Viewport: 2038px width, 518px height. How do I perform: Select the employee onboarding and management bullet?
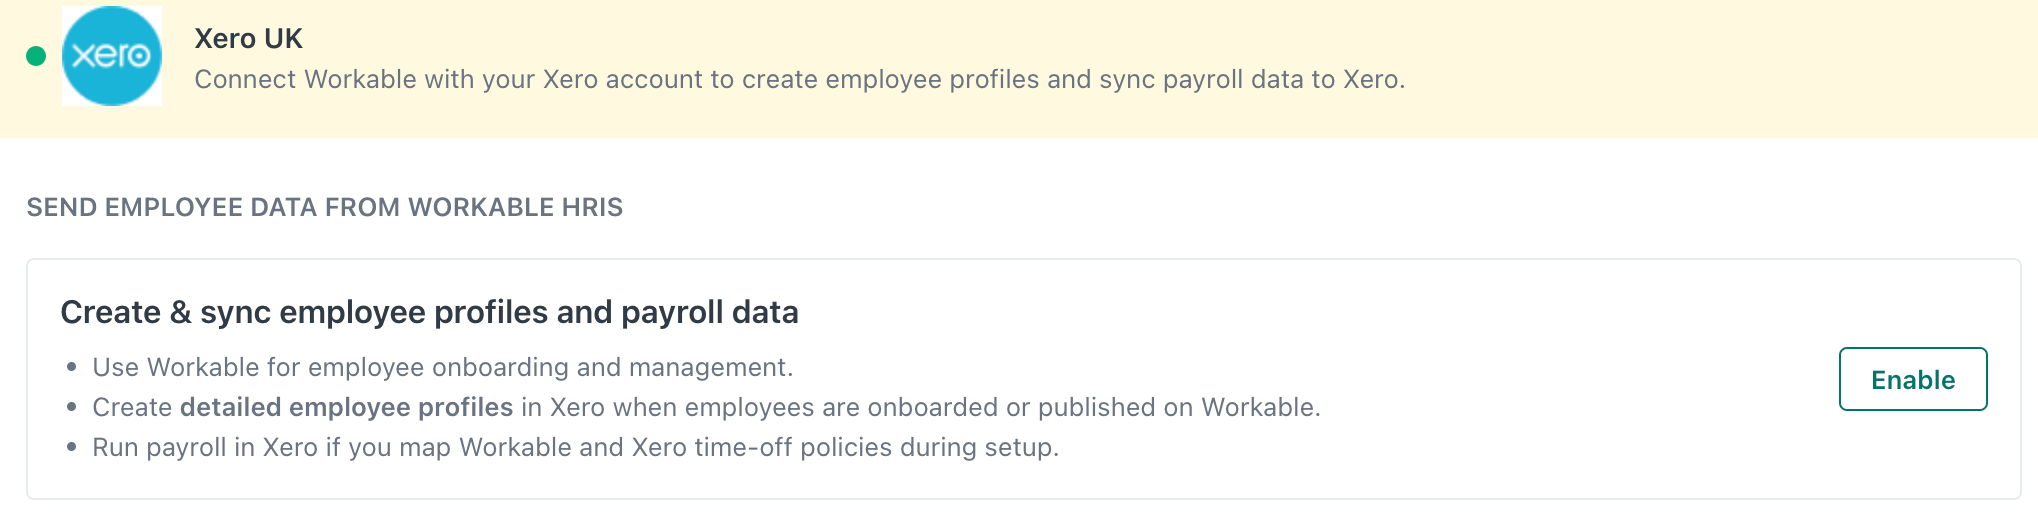pos(442,367)
